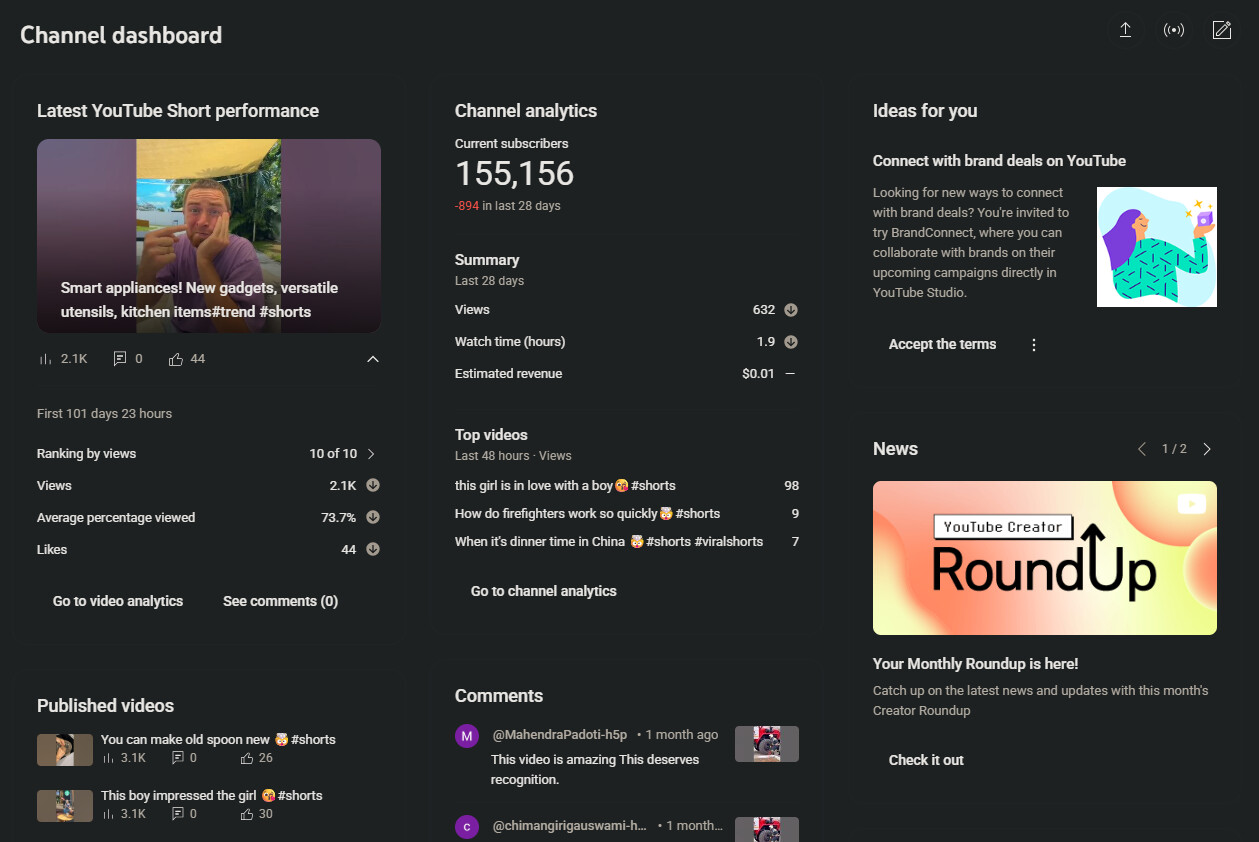Screen dimensions: 1259x842
Task: Open the latest YouTube Short thumbnail
Action: click(208, 235)
